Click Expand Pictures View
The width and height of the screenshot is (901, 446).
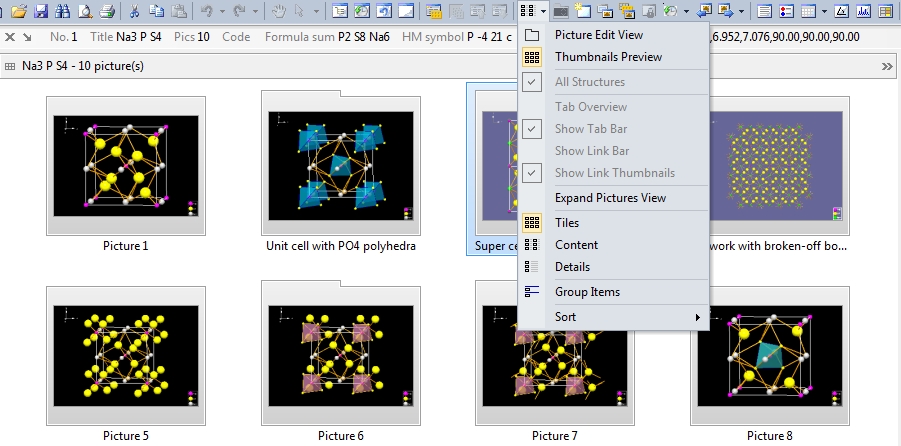[610, 198]
